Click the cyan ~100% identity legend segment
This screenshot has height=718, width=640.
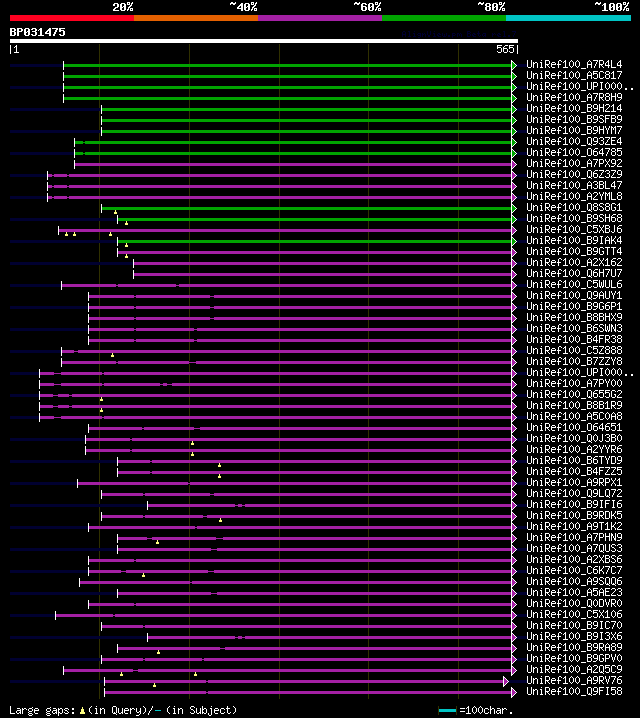coord(568,18)
